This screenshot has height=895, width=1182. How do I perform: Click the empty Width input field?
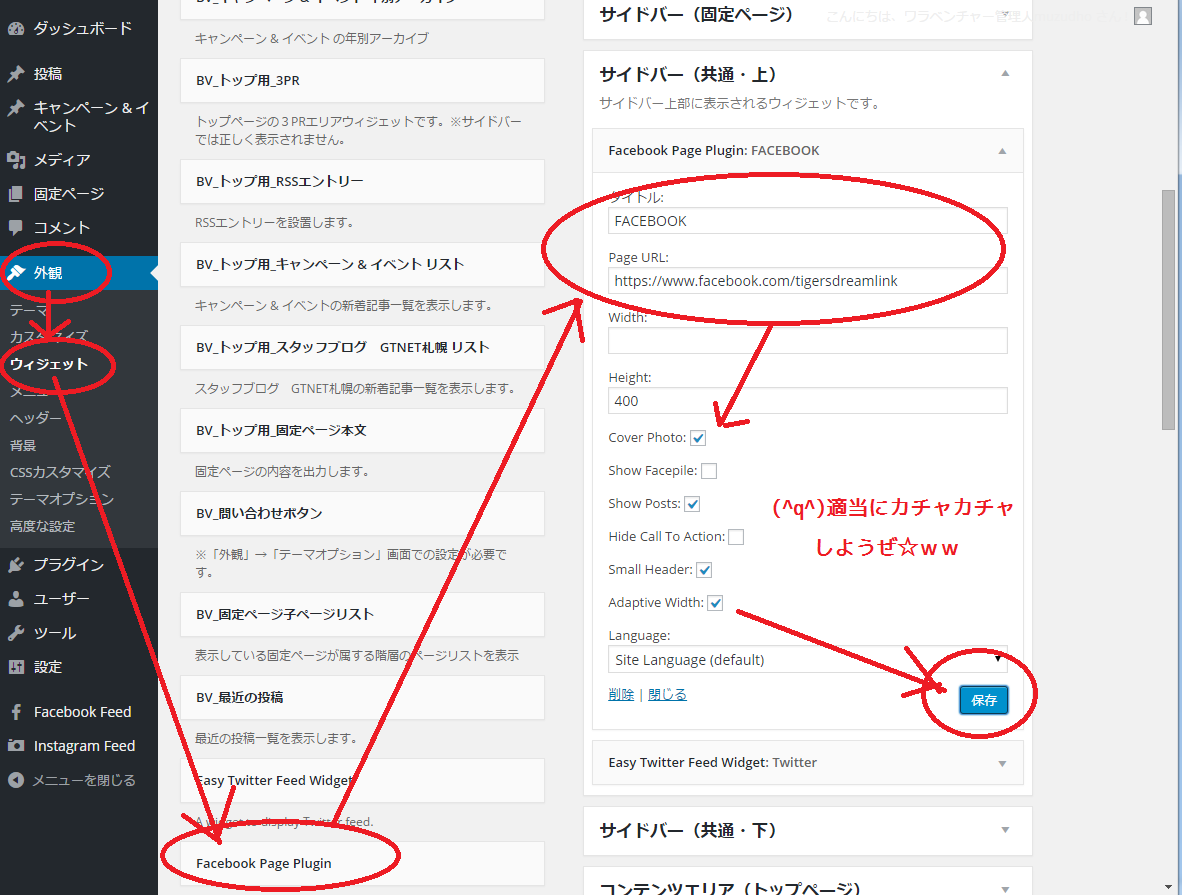coord(807,341)
